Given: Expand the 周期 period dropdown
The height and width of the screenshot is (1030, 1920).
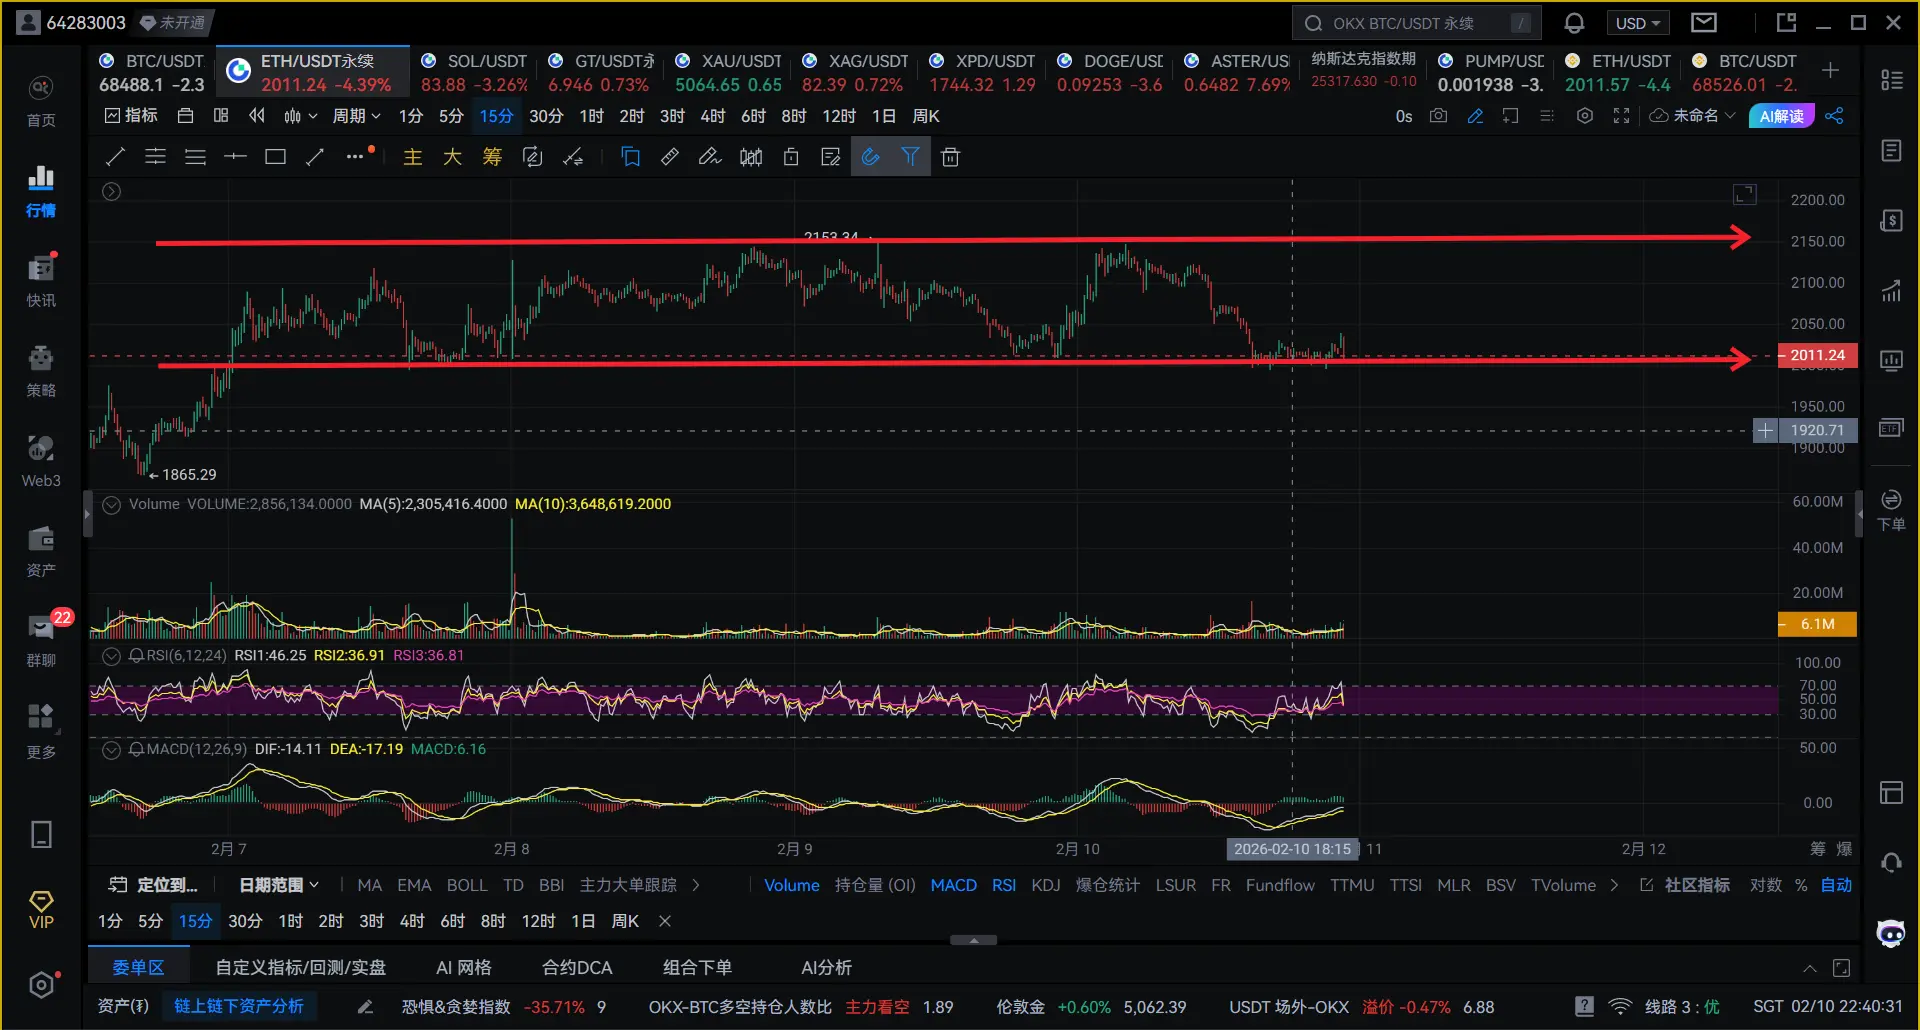Looking at the screenshot, I should [x=356, y=116].
